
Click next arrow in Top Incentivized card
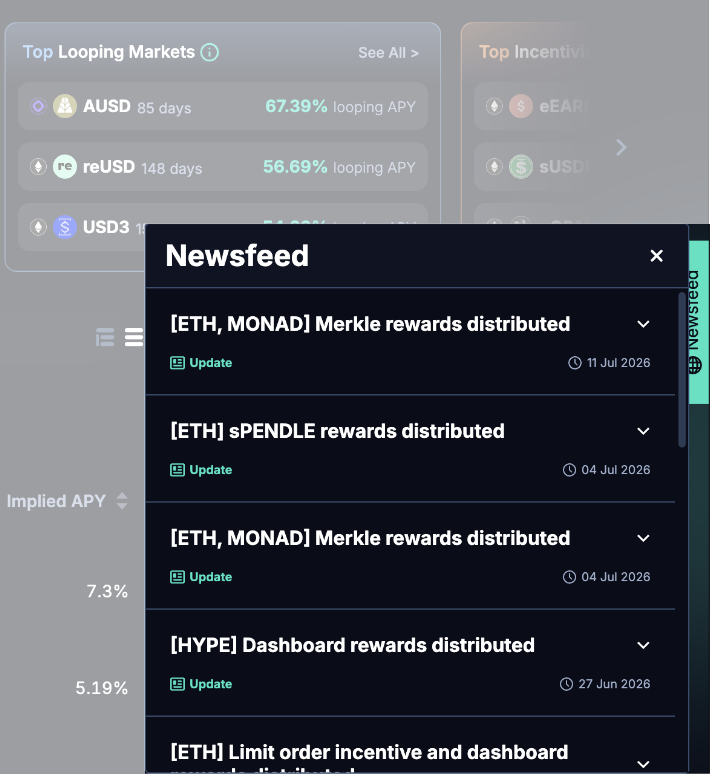click(x=621, y=147)
